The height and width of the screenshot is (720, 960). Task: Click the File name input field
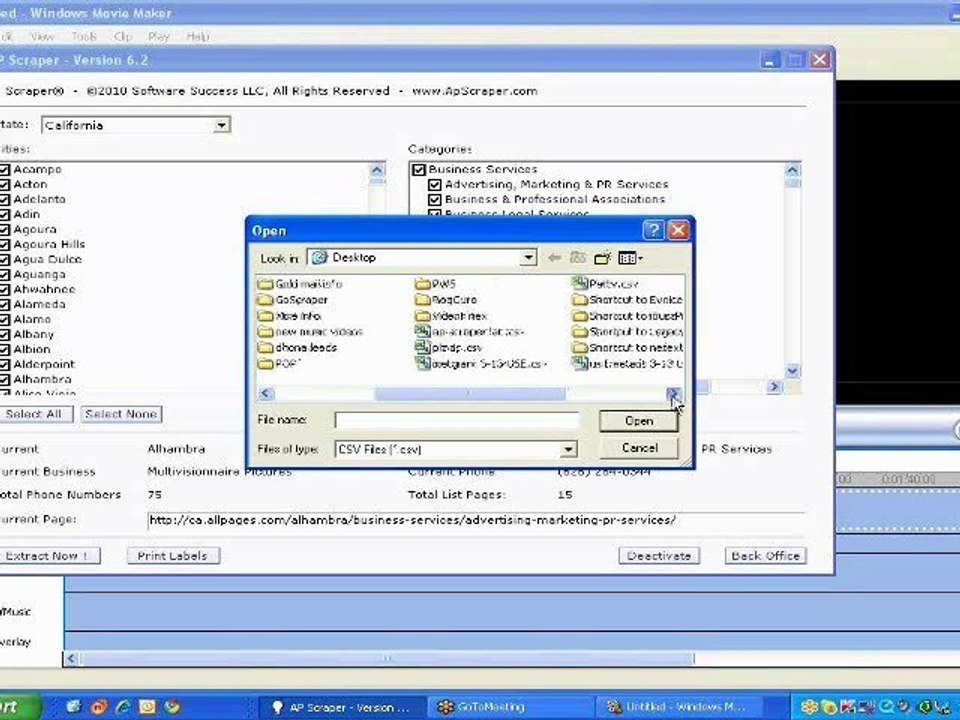coord(456,421)
